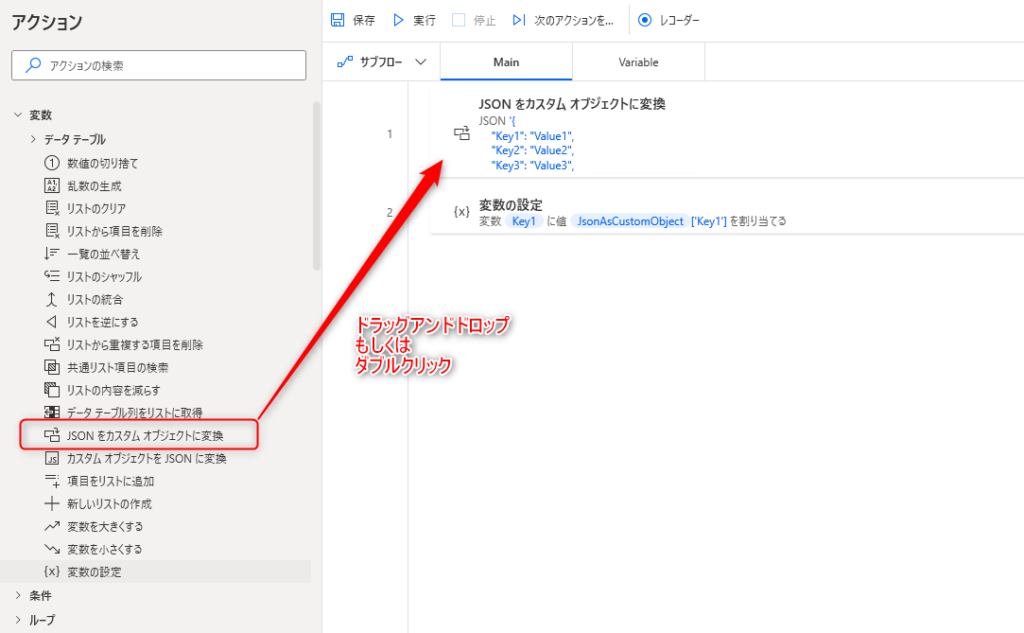Click the Increase variable icon
This screenshot has height=633, width=1024.
(x=53, y=527)
